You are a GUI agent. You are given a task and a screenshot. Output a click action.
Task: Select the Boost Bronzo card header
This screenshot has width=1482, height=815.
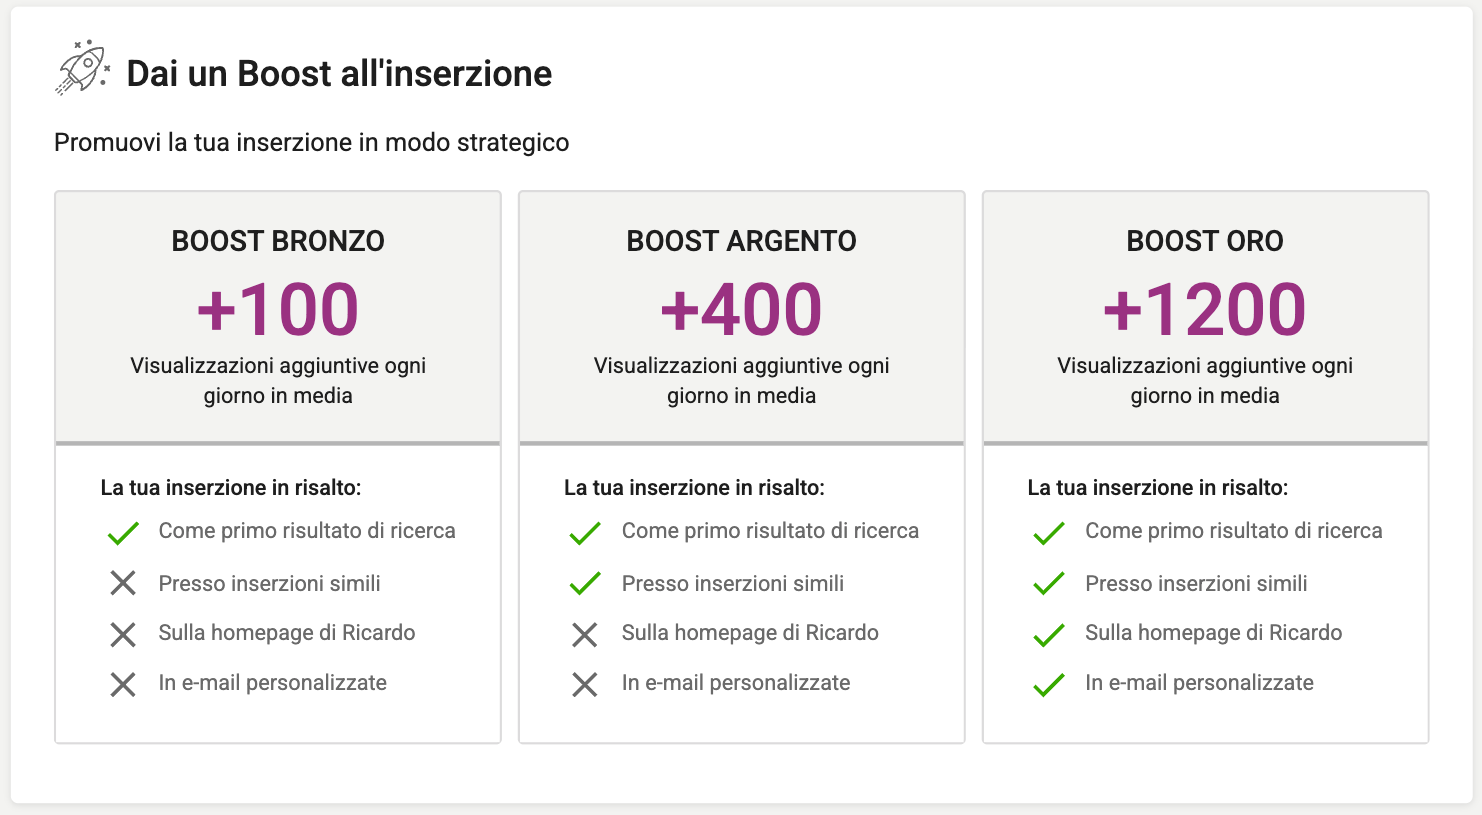278,317
